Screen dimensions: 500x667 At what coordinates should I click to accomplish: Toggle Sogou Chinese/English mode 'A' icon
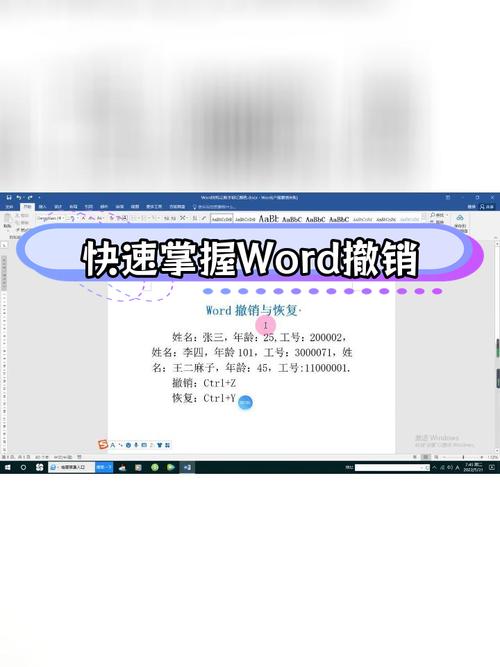[113, 445]
